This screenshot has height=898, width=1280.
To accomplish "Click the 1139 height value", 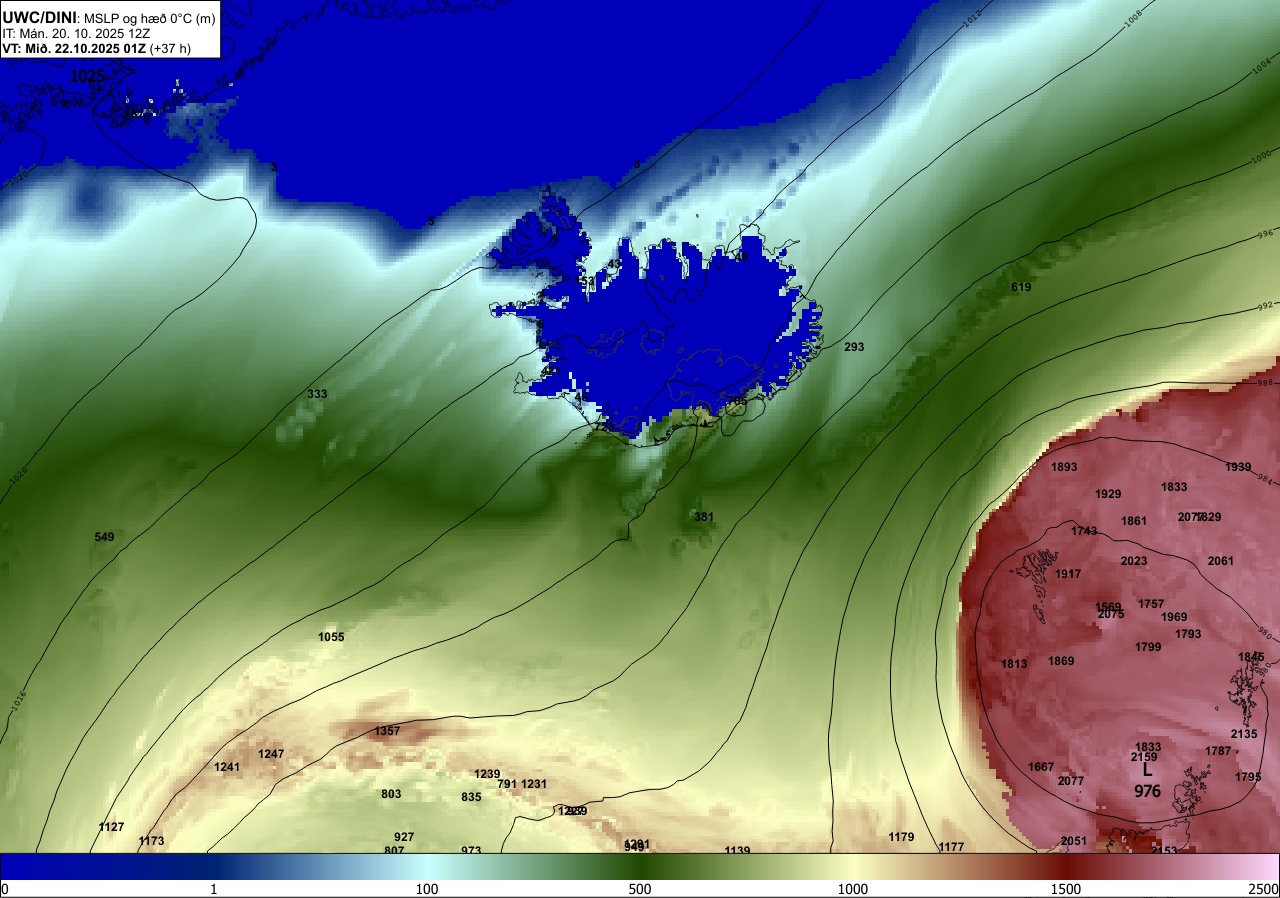I will 737,850.
